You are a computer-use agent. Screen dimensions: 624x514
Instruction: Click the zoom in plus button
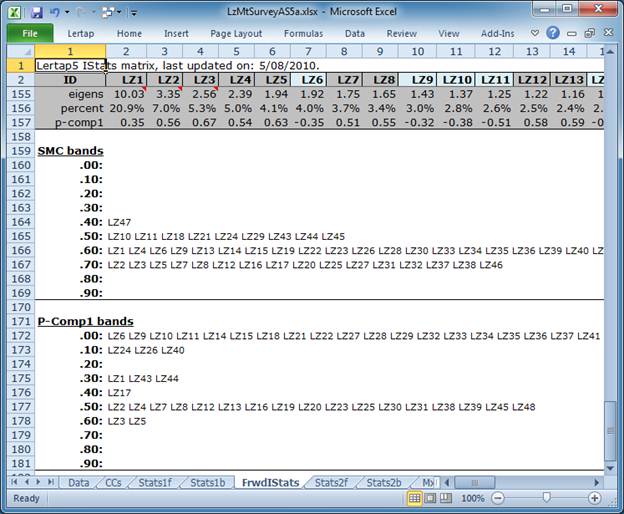[x=597, y=498]
